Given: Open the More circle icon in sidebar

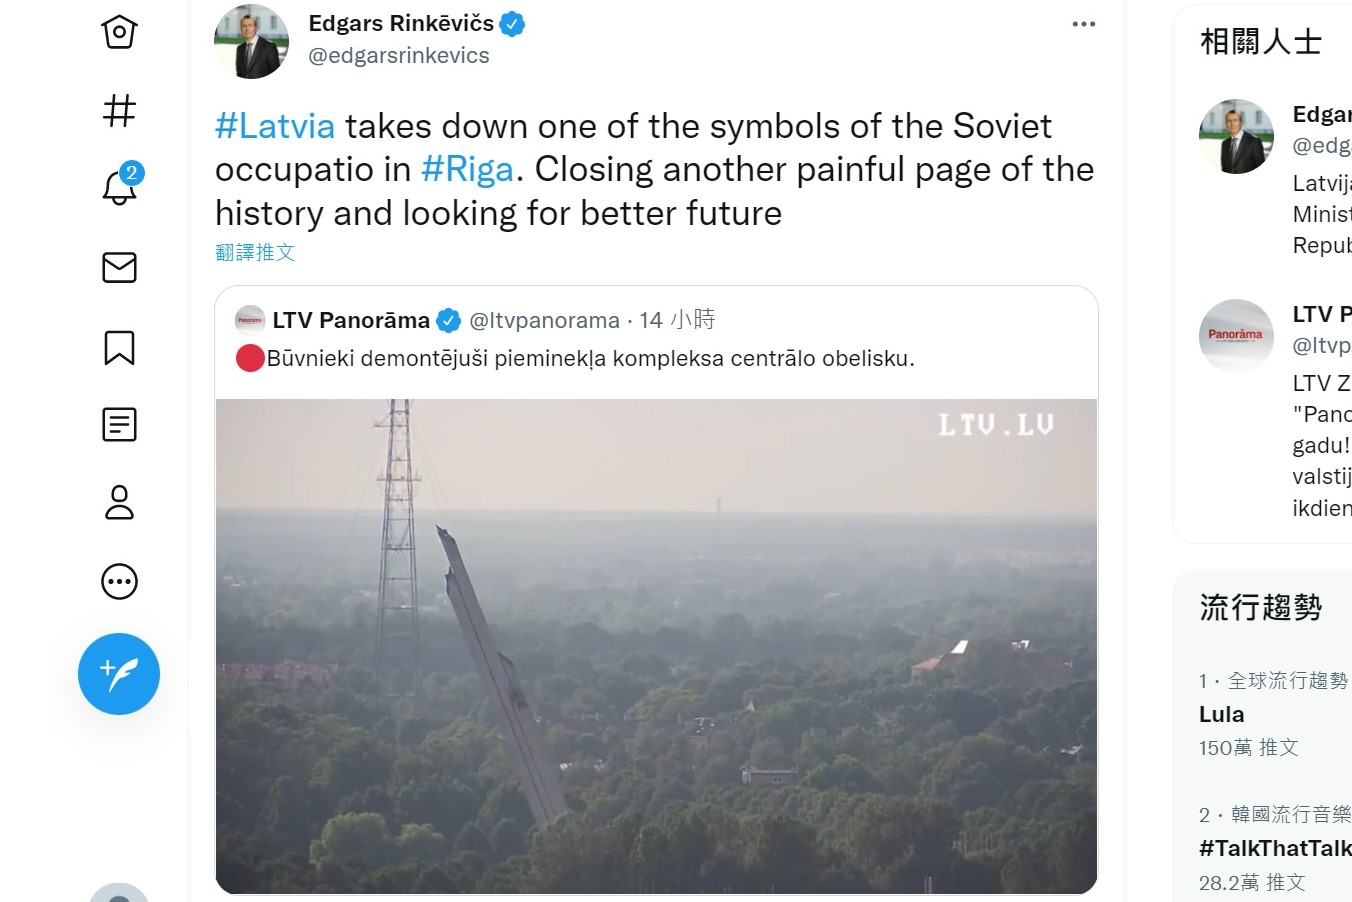Looking at the screenshot, I should (x=119, y=581).
